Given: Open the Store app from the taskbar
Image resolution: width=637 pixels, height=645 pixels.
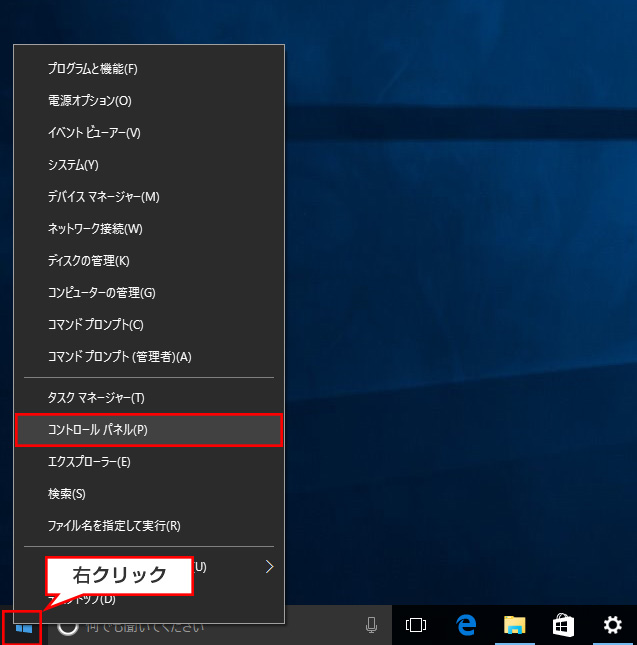Looking at the screenshot, I should 563,626.
